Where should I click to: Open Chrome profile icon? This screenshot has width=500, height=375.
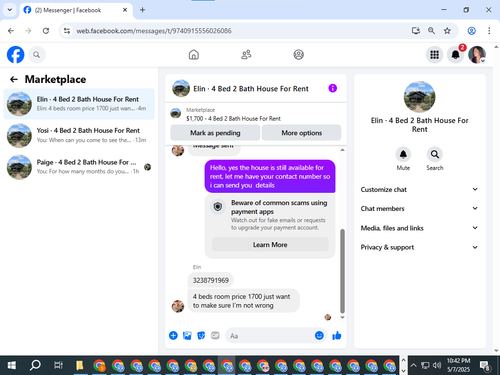(x=471, y=31)
